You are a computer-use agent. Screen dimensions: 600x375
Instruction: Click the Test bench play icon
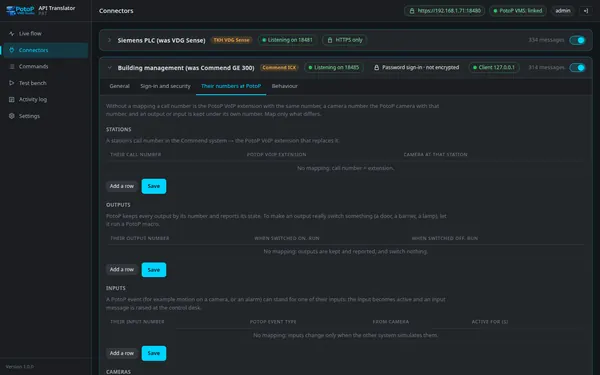(x=11, y=83)
